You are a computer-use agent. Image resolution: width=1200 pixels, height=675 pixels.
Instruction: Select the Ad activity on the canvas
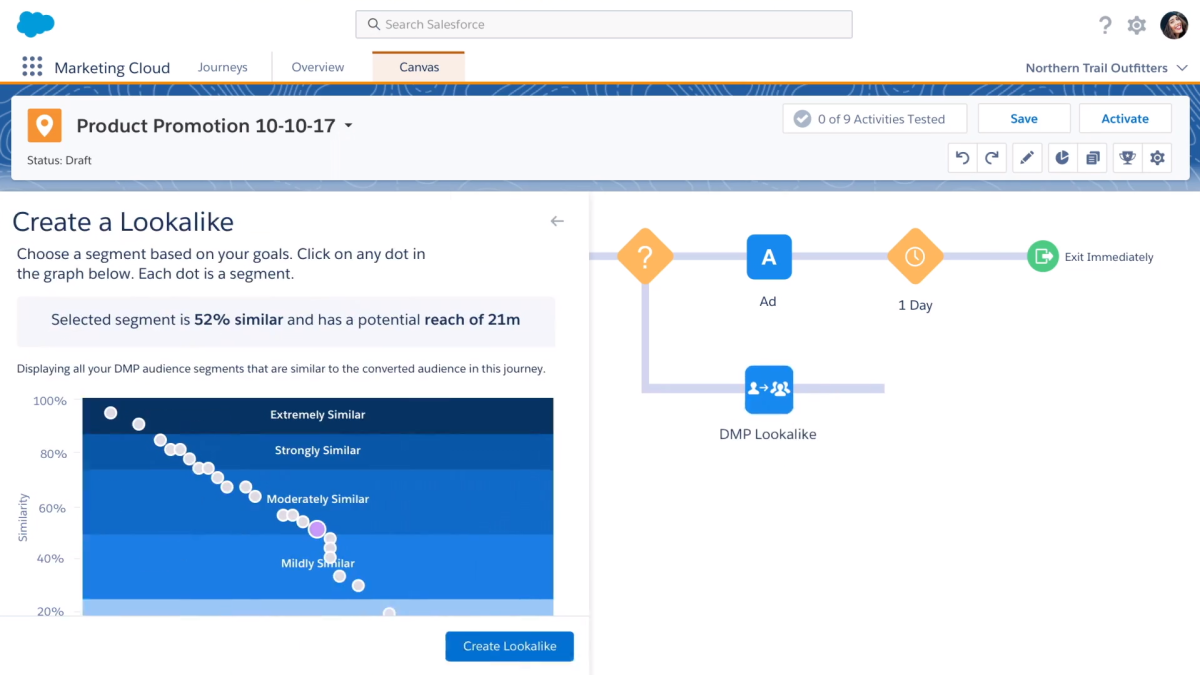pos(768,256)
